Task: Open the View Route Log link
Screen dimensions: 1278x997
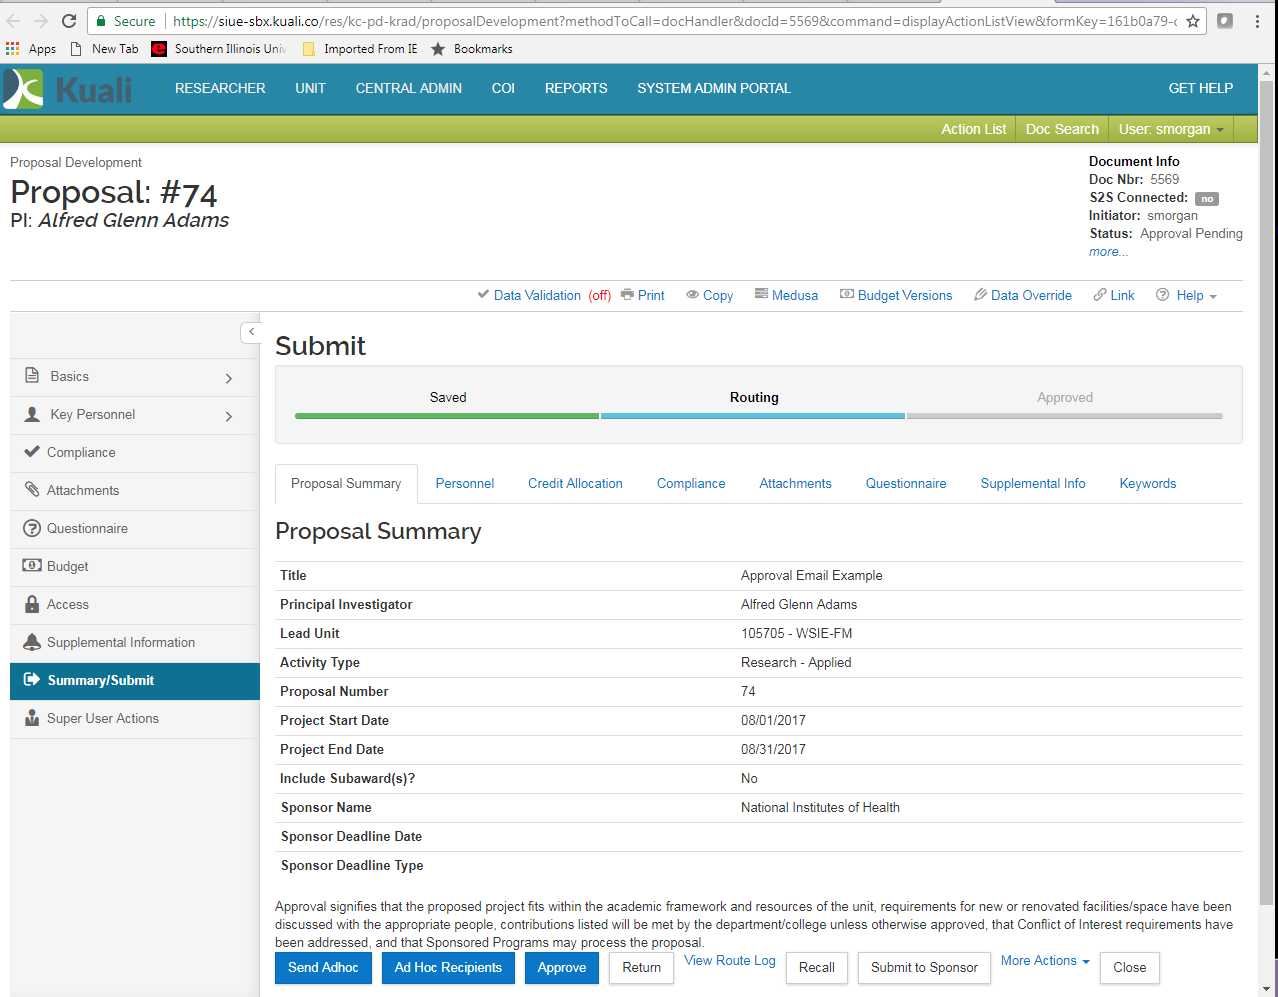Action: [729, 961]
